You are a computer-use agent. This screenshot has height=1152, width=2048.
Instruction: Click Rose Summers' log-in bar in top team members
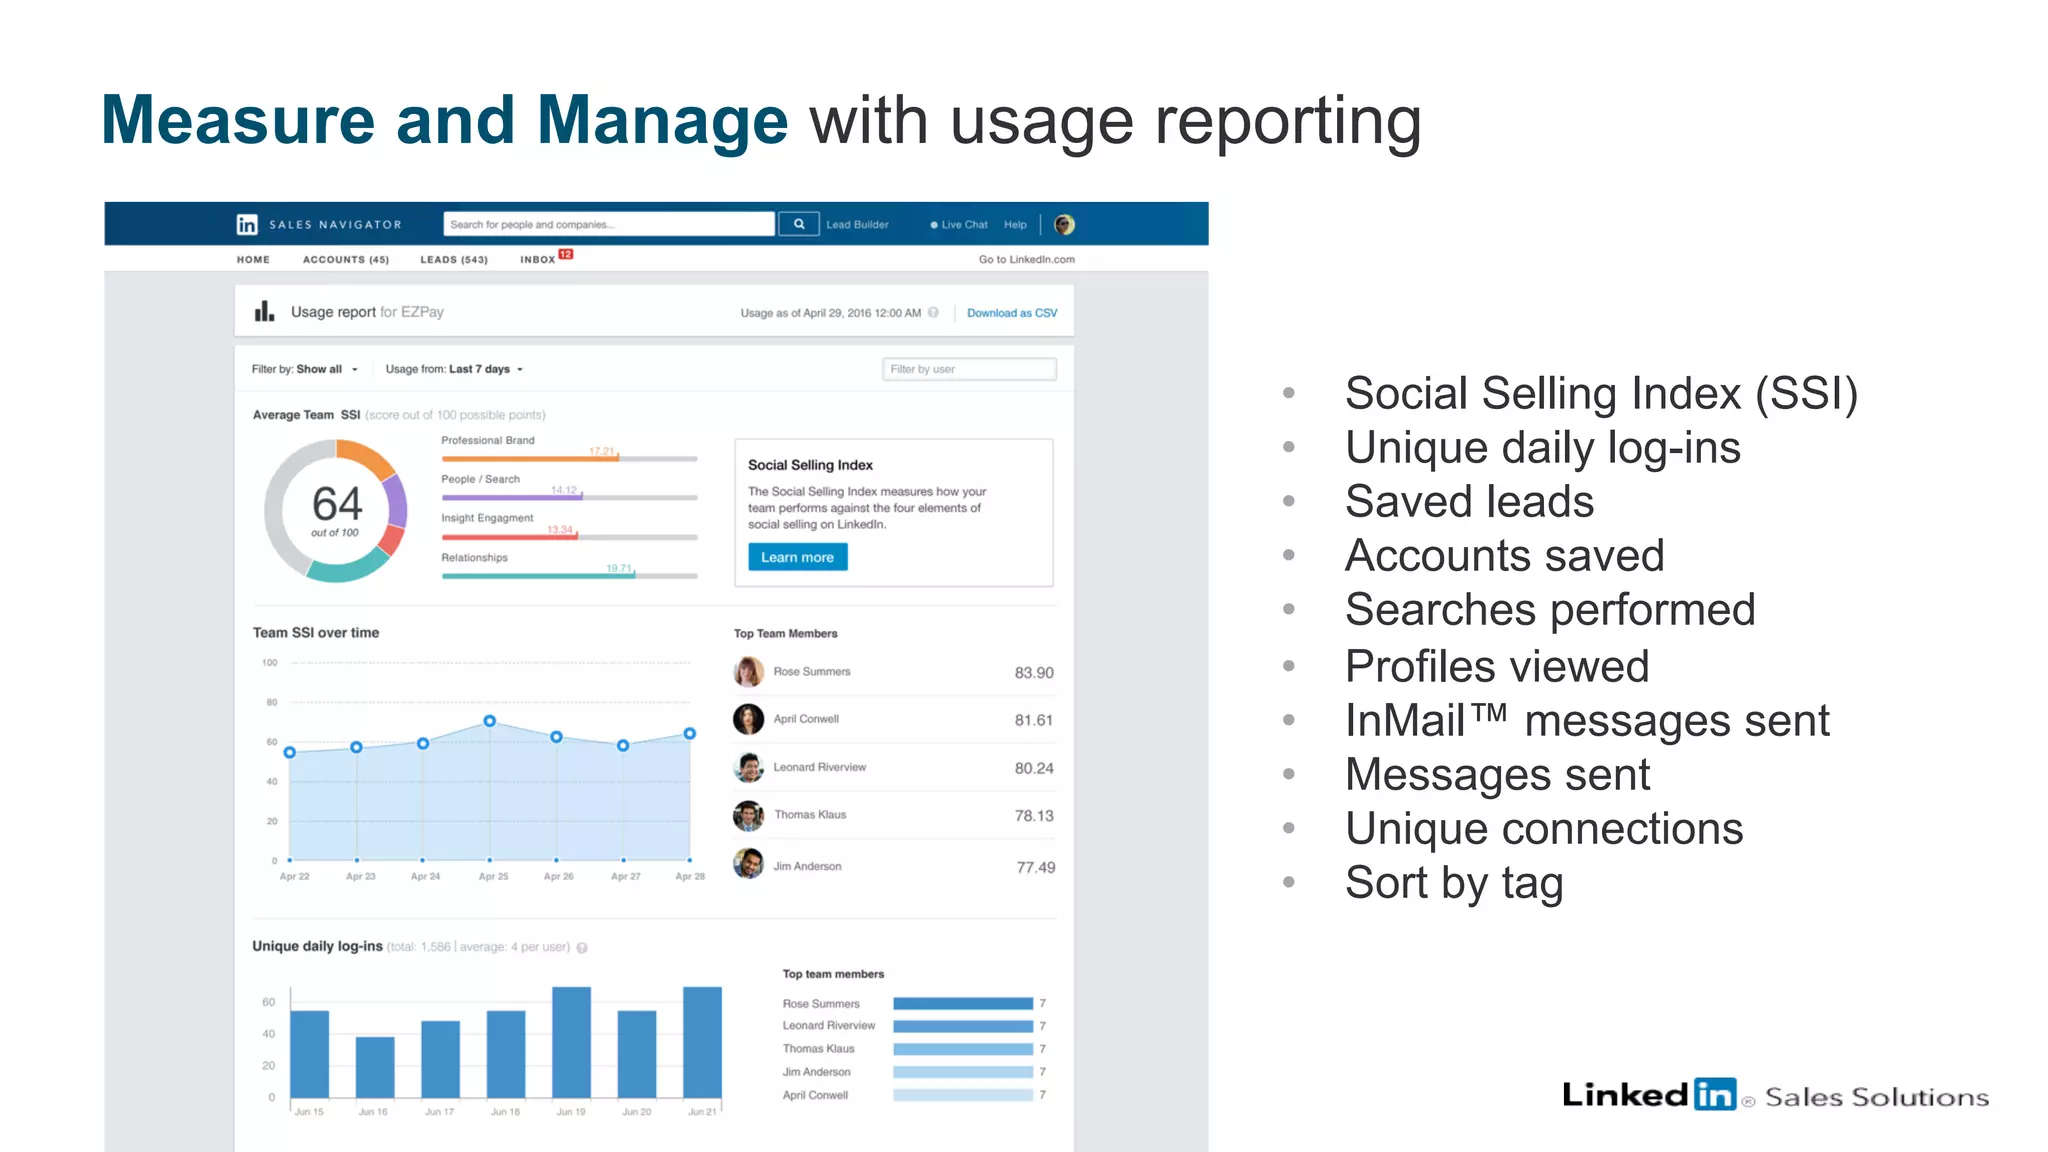tap(963, 1003)
